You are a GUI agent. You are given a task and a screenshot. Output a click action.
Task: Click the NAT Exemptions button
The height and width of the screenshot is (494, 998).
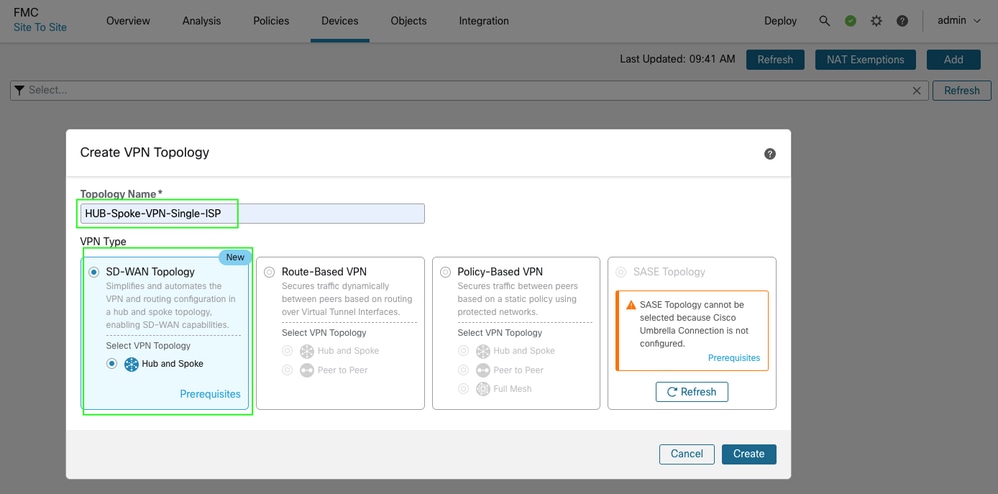pos(865,60)
